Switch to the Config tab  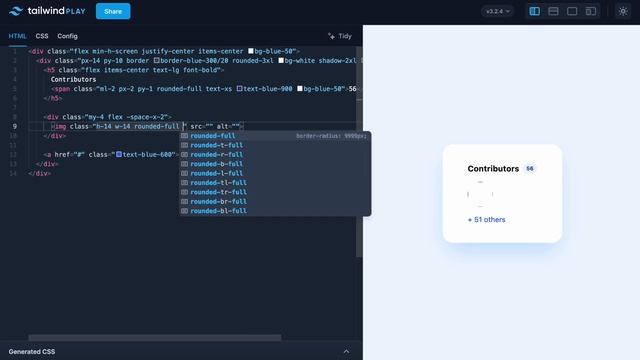[x=67, y=36]
